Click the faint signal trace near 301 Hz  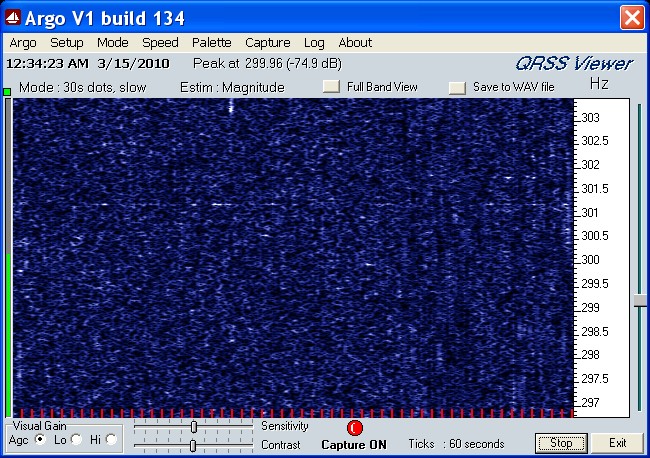point(224,204)
